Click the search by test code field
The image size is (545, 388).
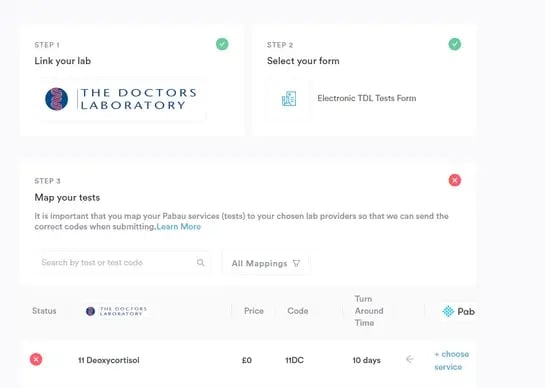tap(123, 262)
